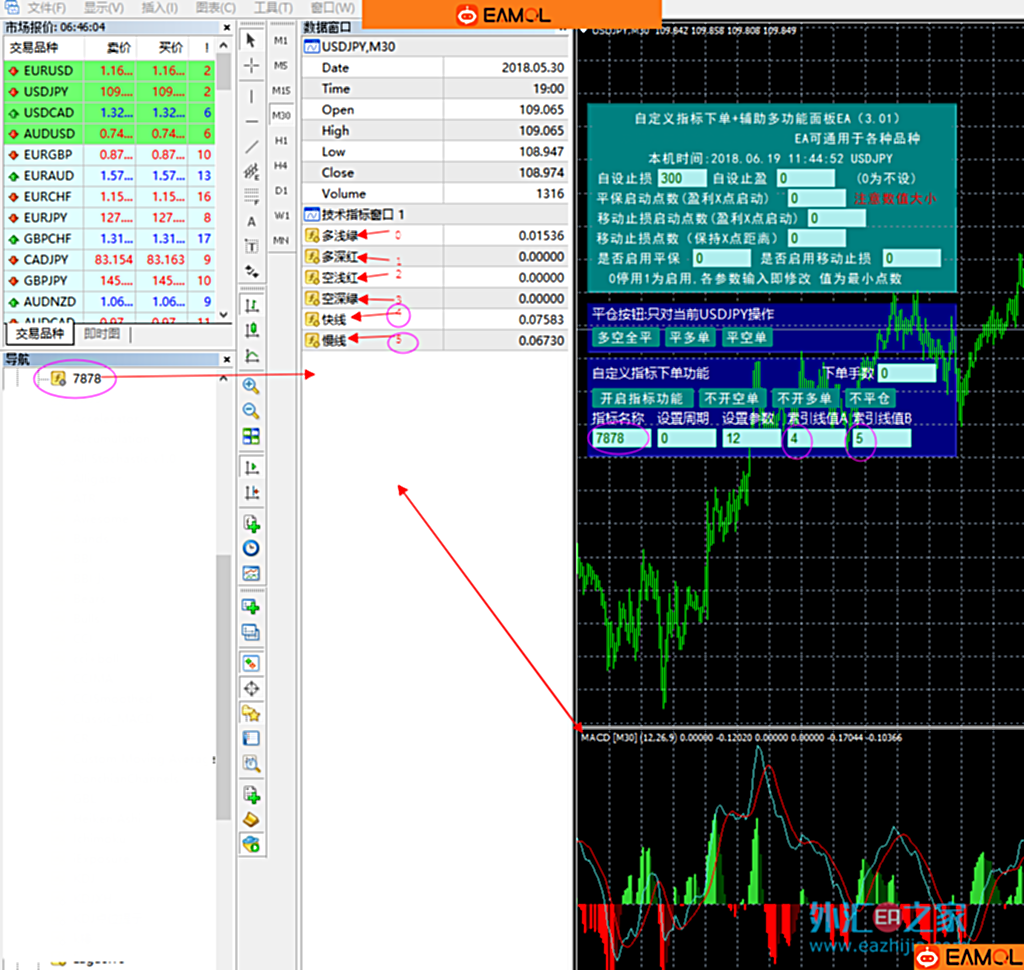The width and height of the screenshot is (1024, 970).
Task: Toggle the 不开空单 button
Action: [732, 398]
